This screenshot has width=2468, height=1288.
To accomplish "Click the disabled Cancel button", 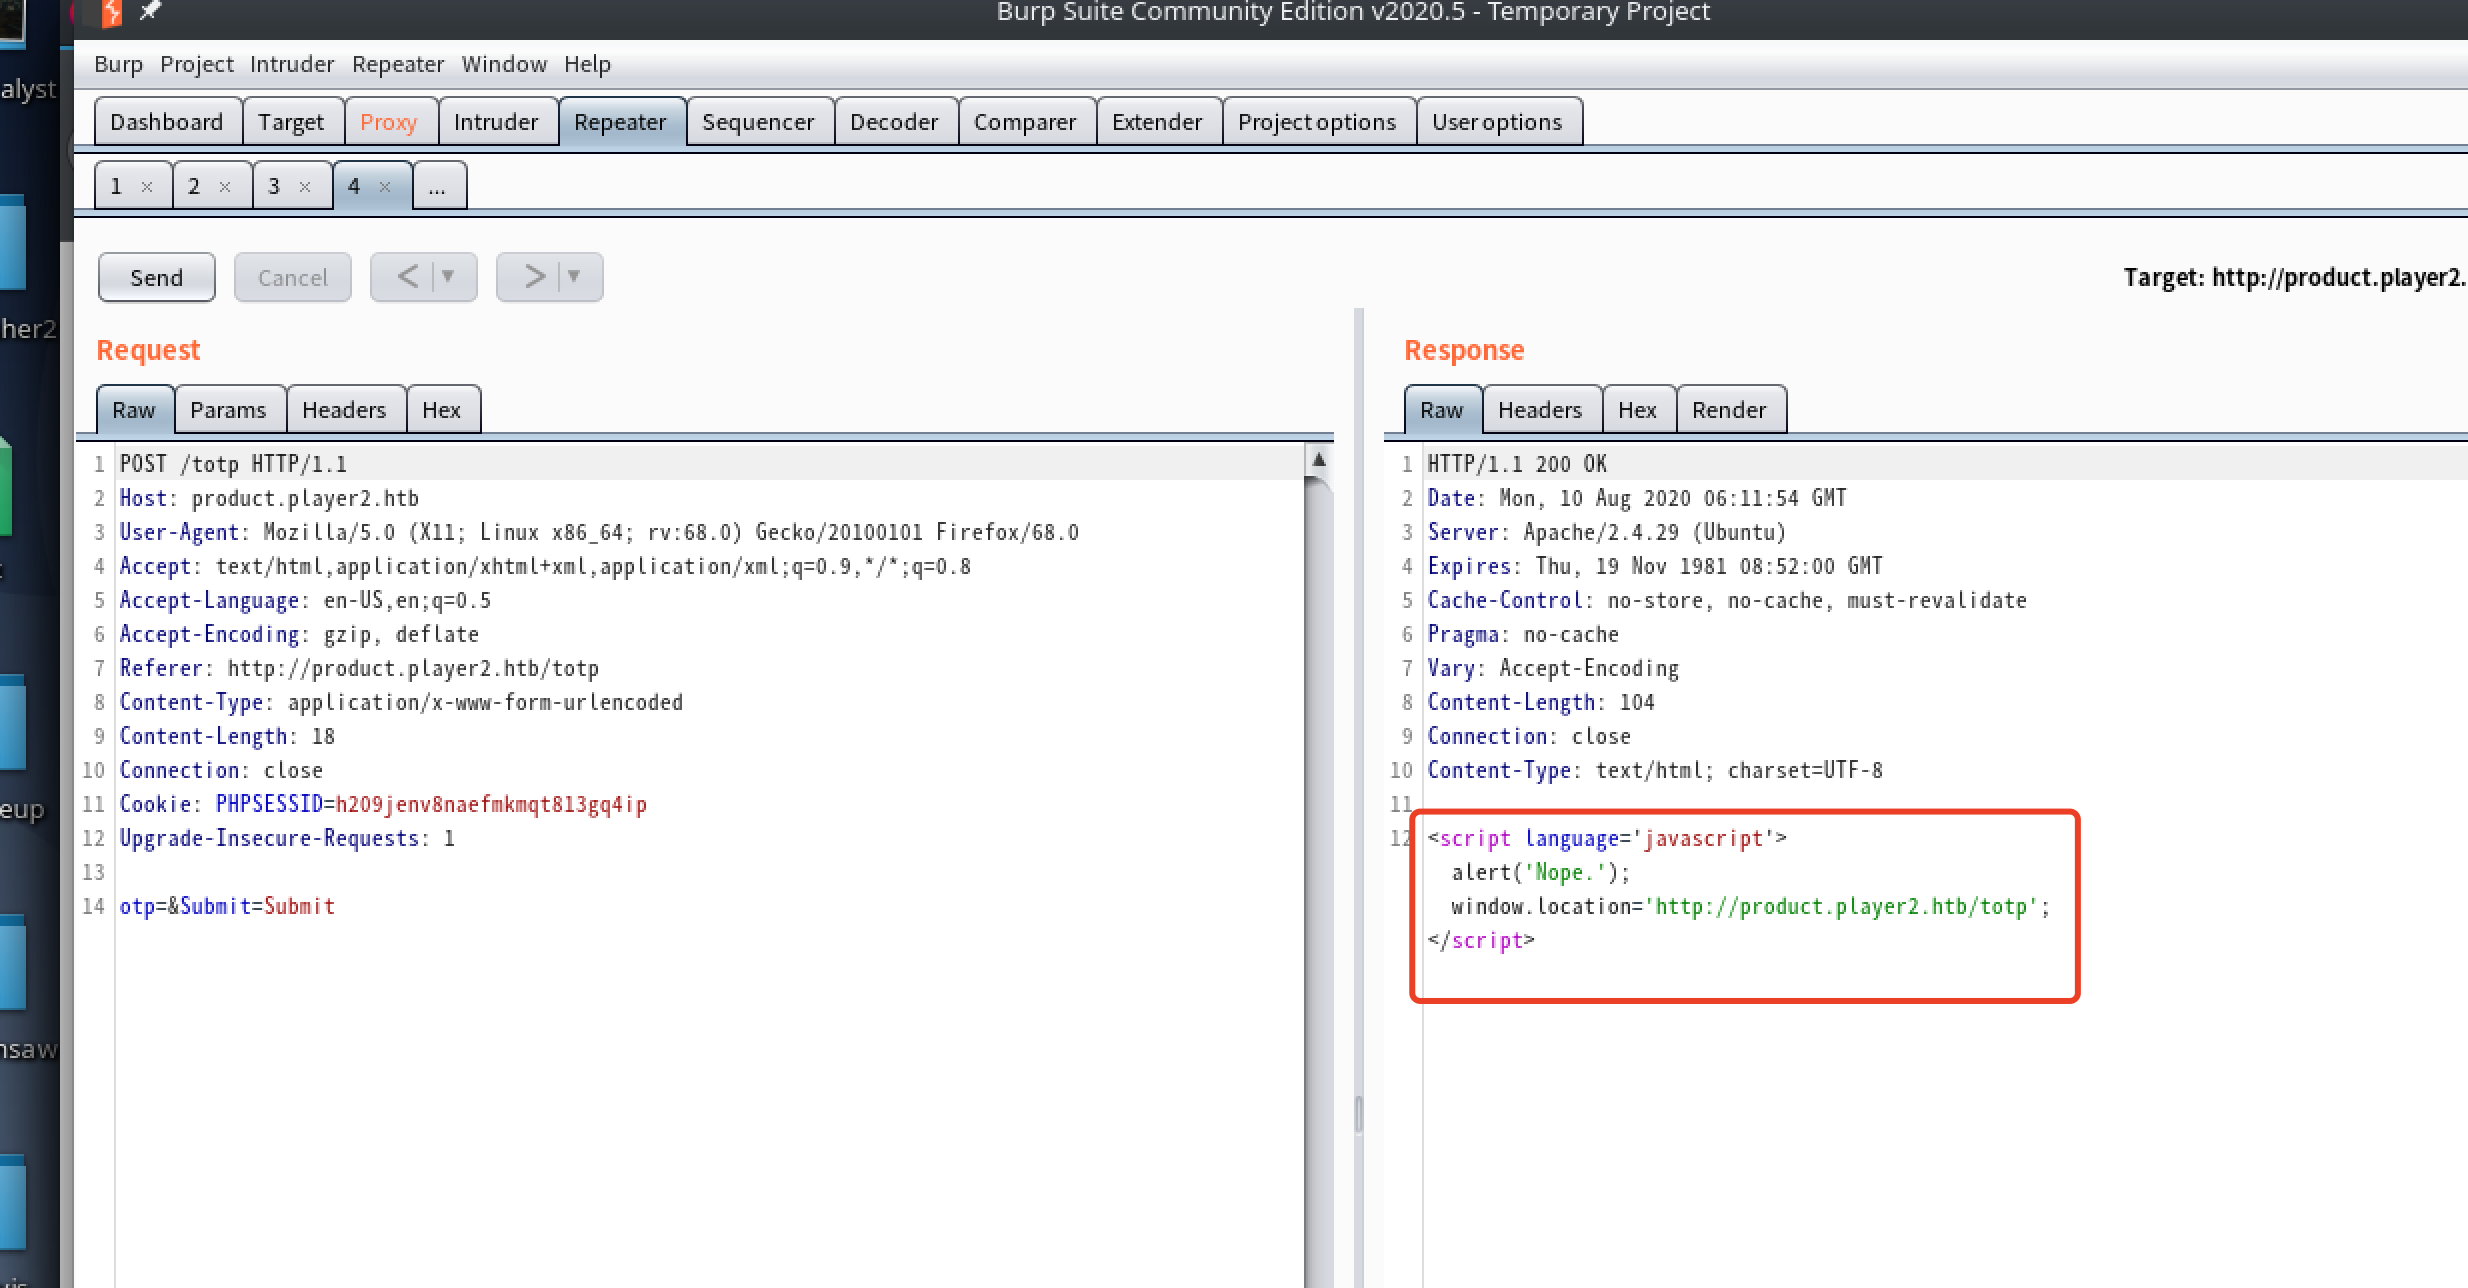I will click(292, 278).
